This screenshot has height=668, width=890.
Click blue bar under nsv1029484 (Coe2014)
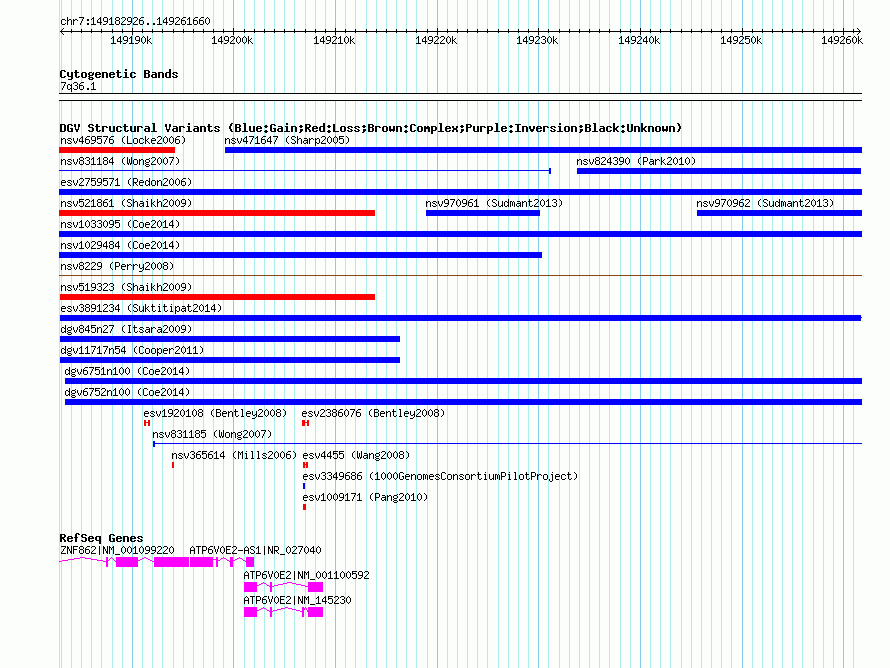tap(300, 255)
